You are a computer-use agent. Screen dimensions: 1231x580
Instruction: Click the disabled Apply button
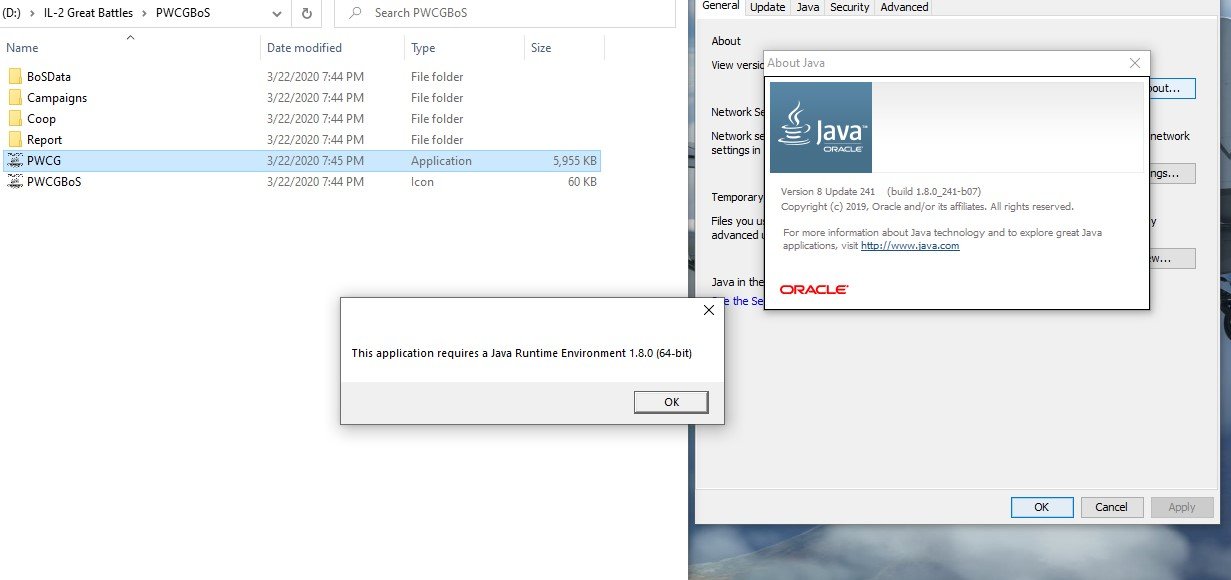click(1182, 507)
